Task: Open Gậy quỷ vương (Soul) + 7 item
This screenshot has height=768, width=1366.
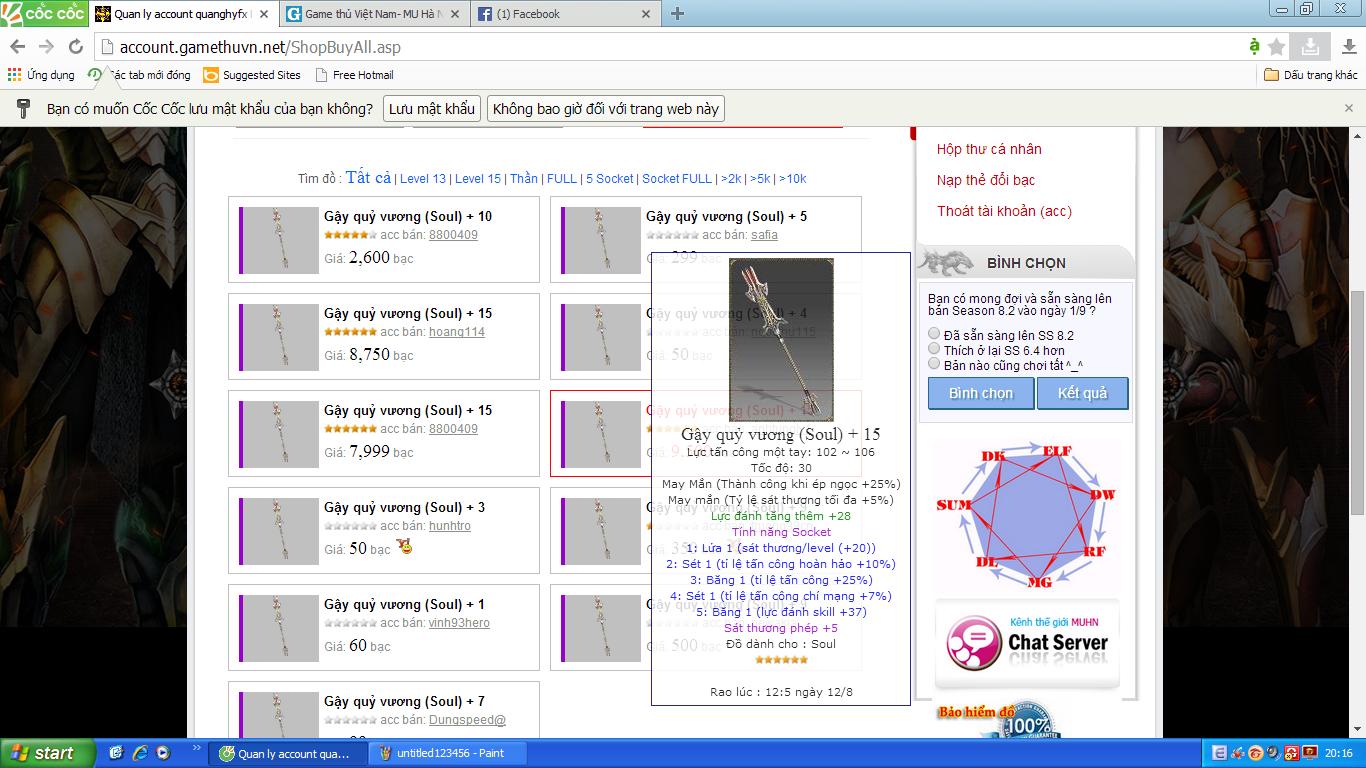Action: click(404, 701)
